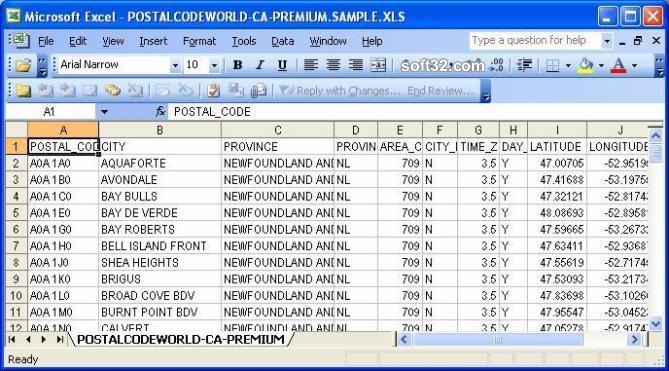Select column B header
This screenshot has height=371, width=669.
pyautogui.click(x=160, y=130)
